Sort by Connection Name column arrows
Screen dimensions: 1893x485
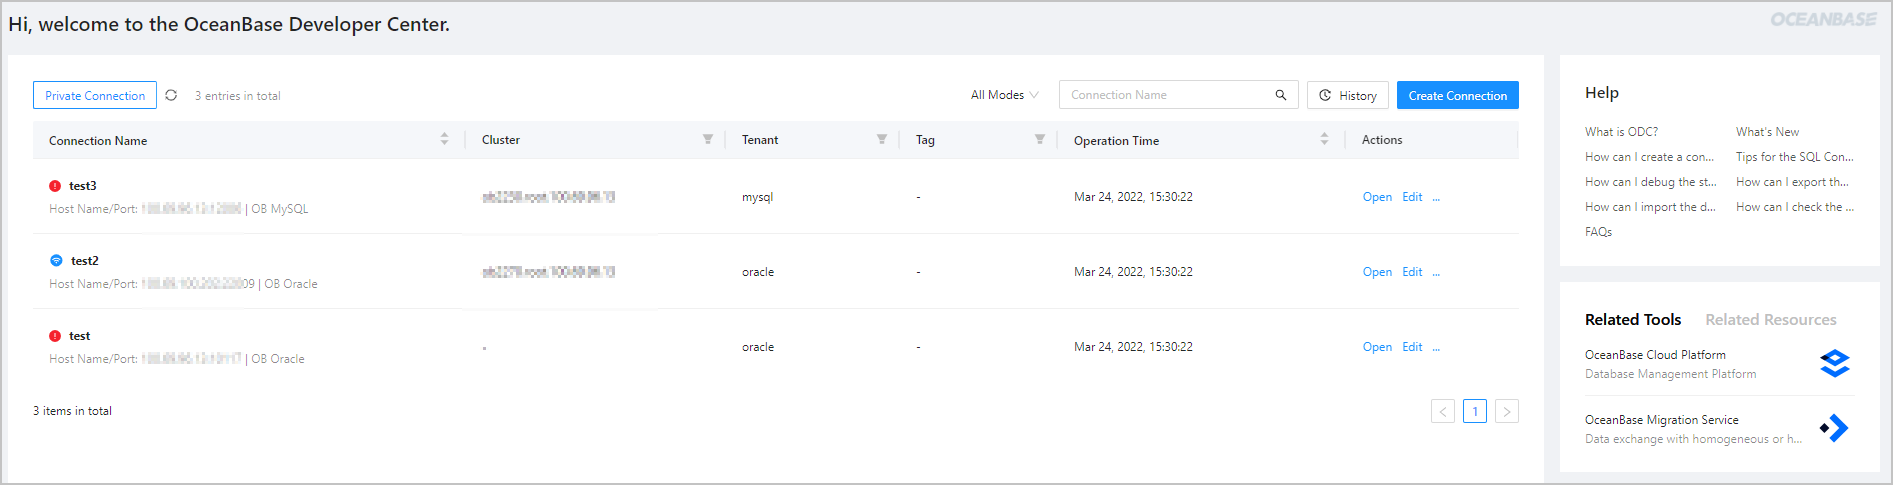[x=444, y=139]
